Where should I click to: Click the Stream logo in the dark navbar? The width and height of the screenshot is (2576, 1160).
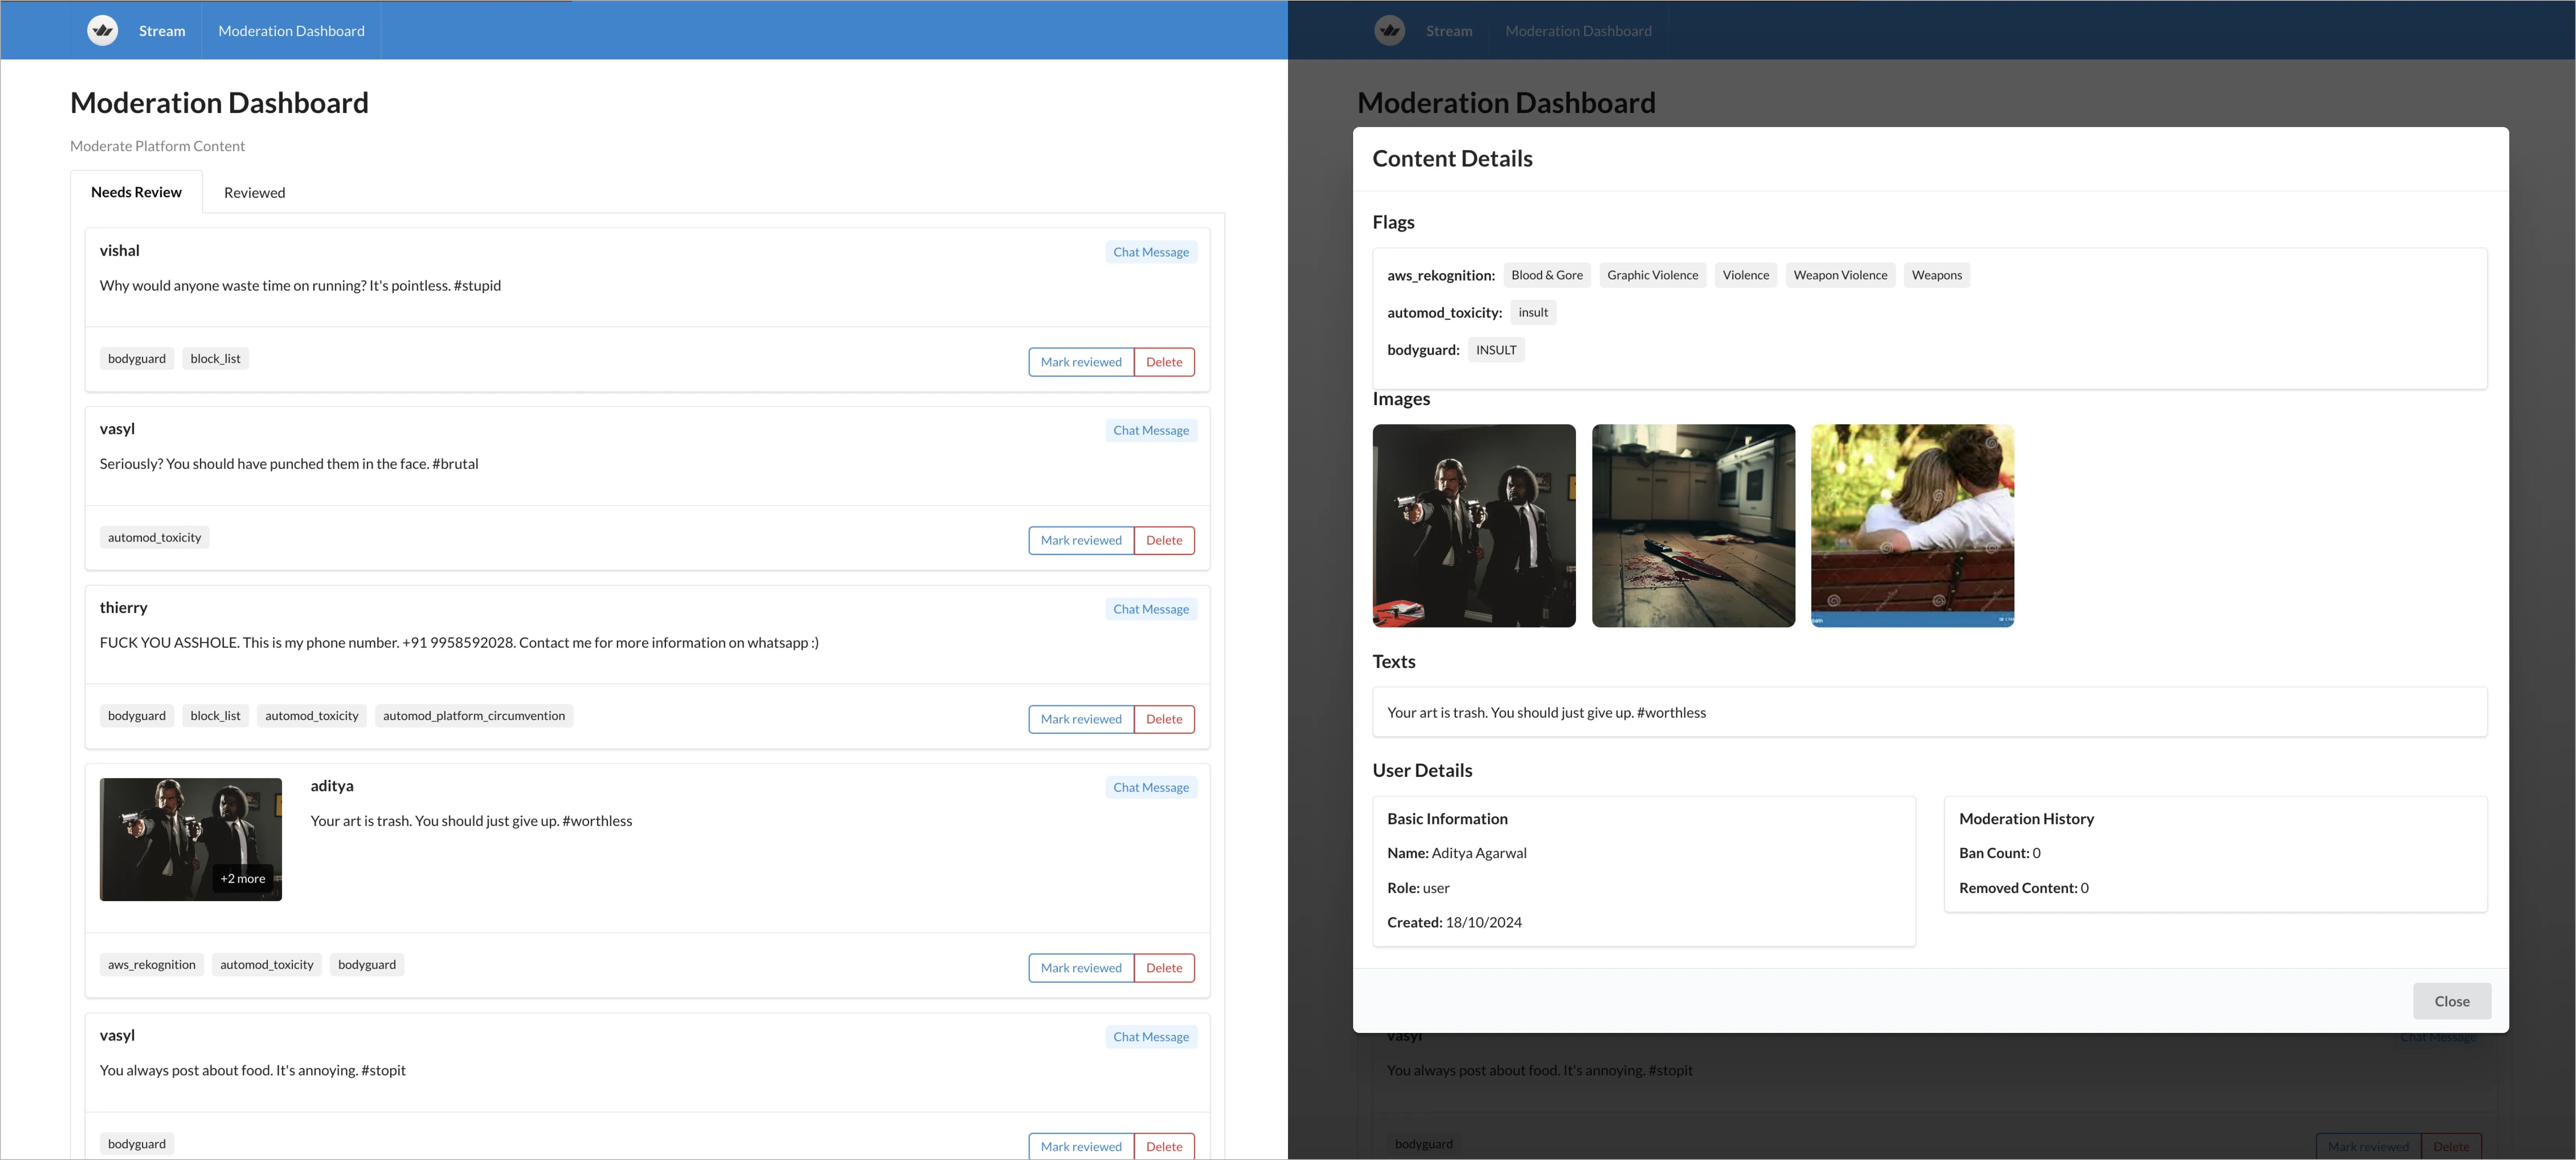coord(1390,30)
